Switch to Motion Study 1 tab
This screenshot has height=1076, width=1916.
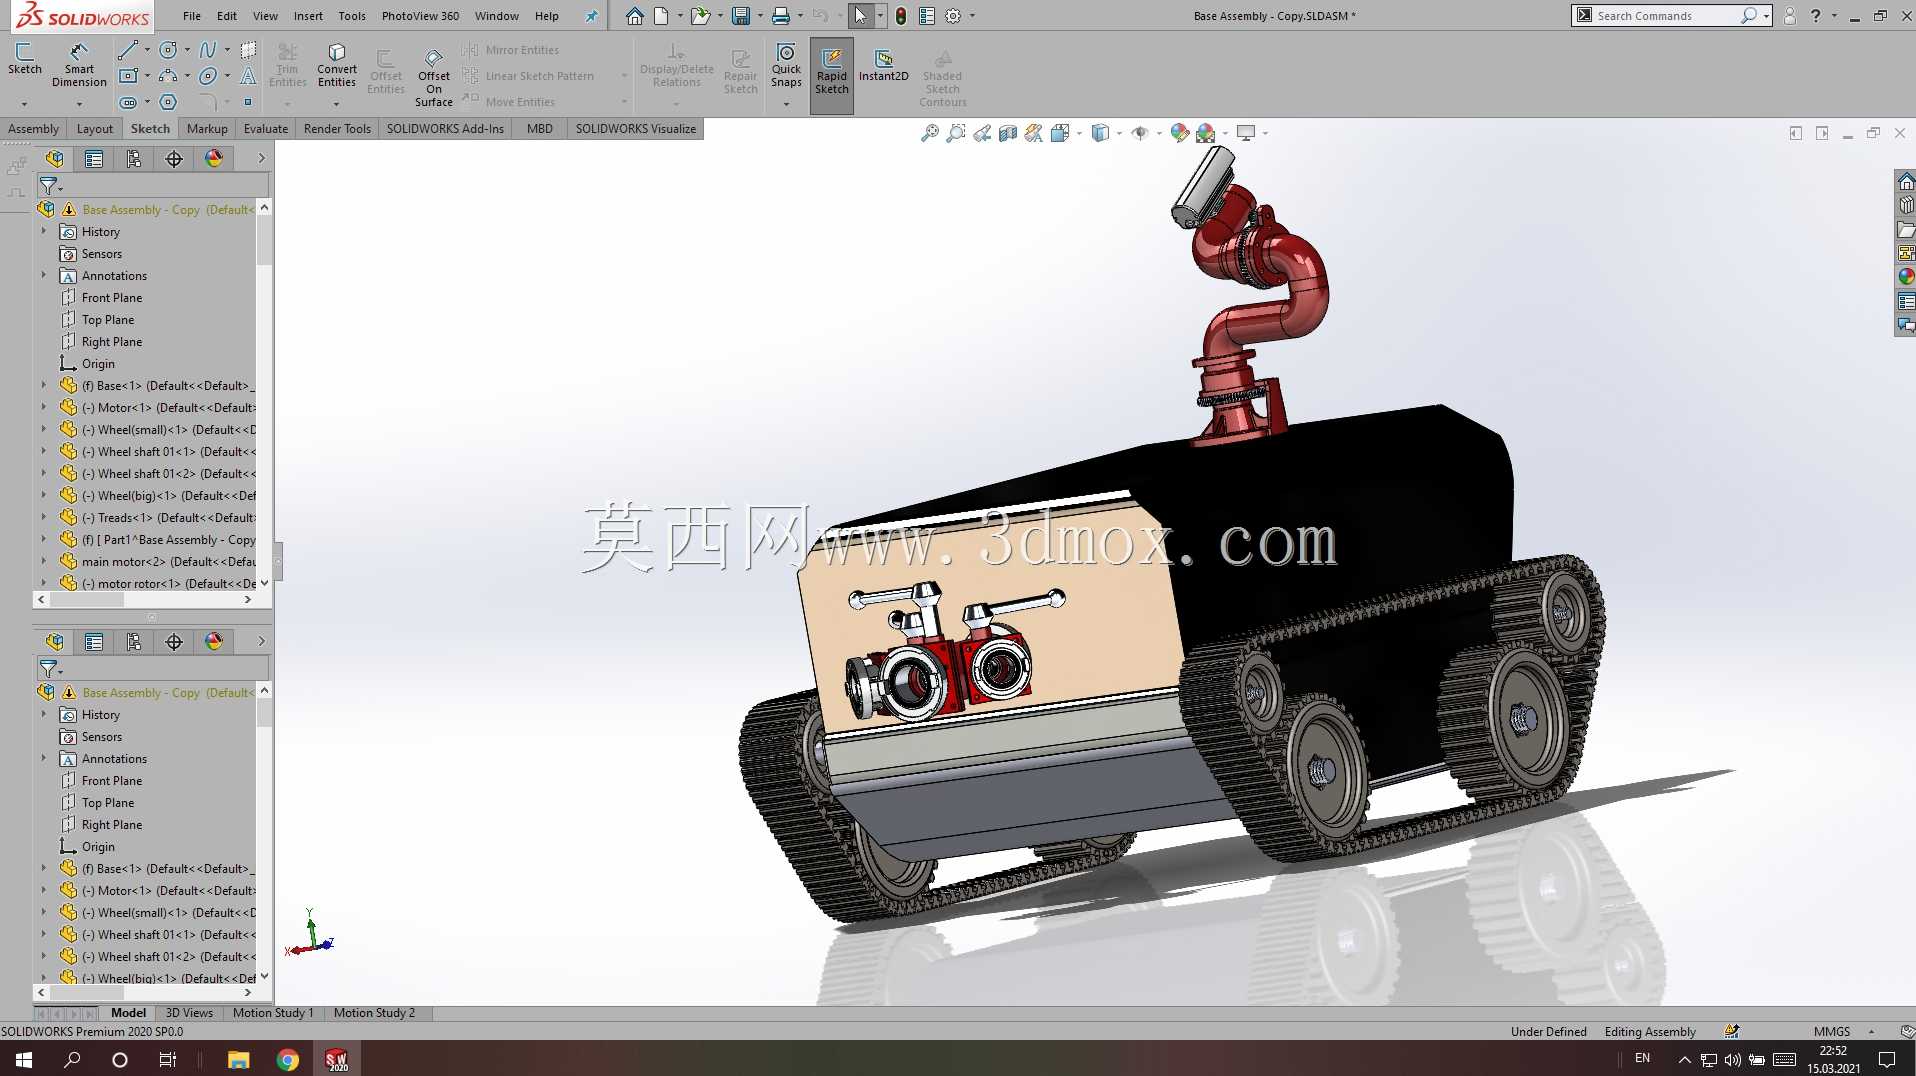point(273,1013)
